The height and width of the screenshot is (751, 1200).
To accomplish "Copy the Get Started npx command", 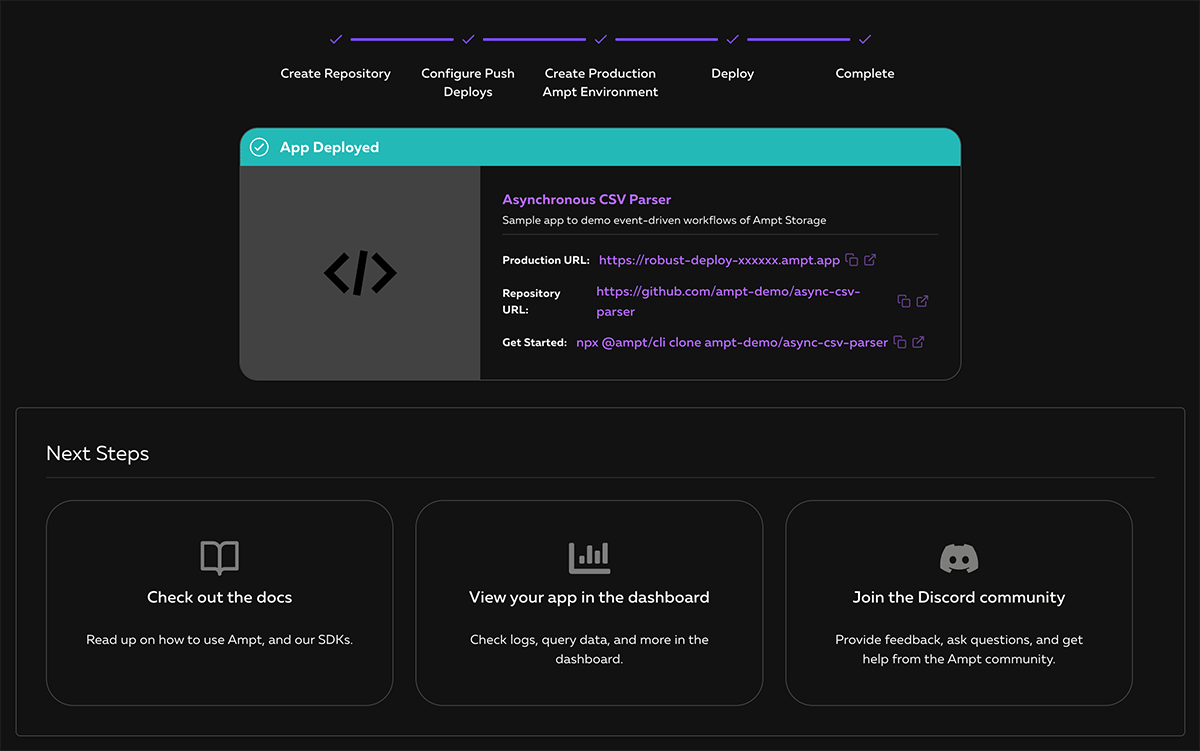I will pyautogui.click(x=900, y=342).
